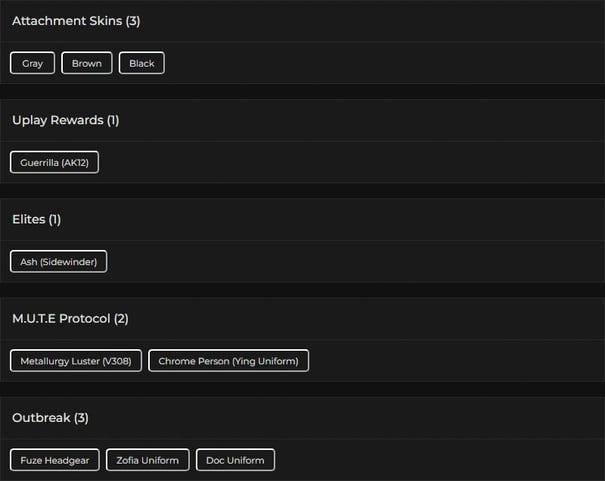Collapse the Uplay Rewards (1) header
Viewport: 605px width, 481px height.
66,120
